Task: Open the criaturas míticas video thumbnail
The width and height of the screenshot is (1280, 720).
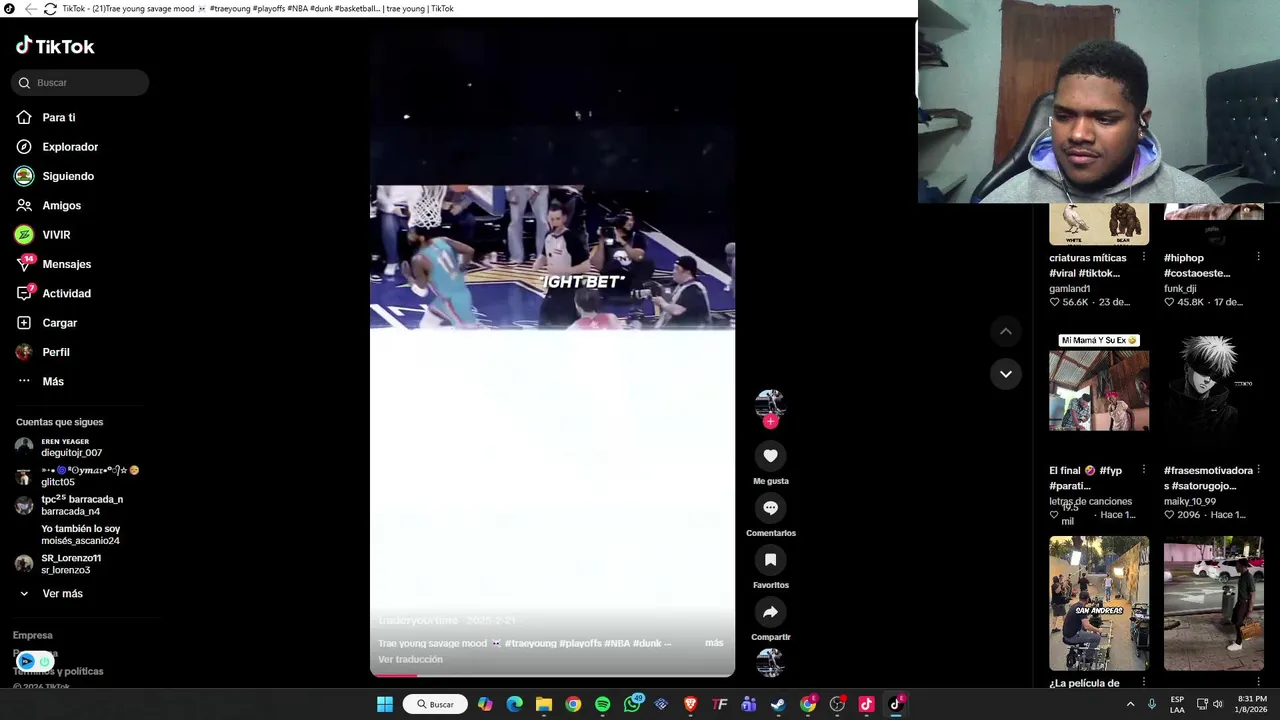Action: click(1099, 225)
